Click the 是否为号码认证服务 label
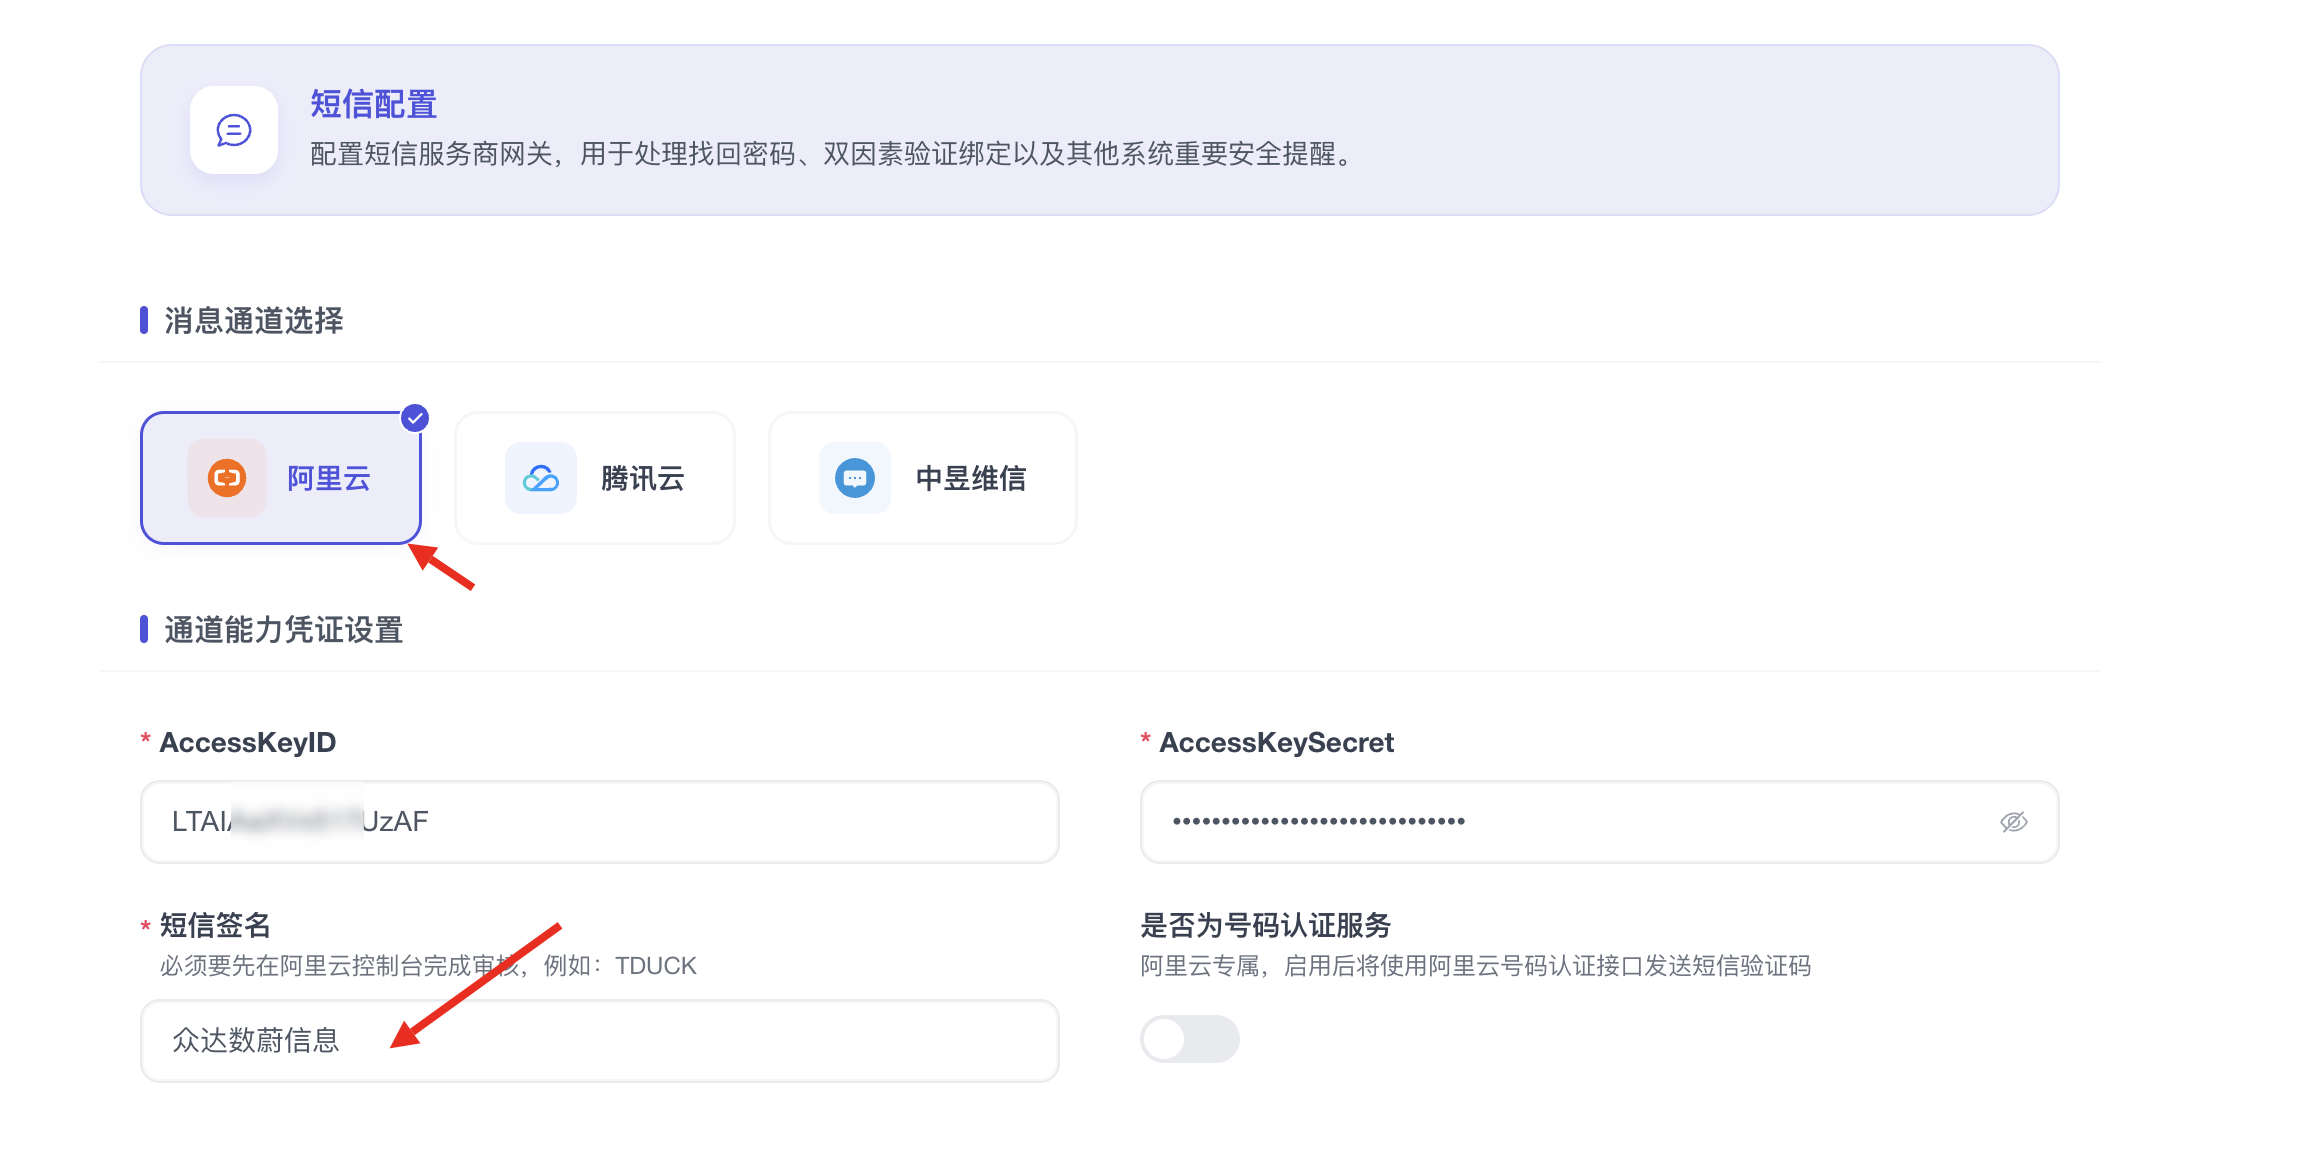Image resolution: width=2304 pixels, height=1160 pixels. click(x=1266, y=925)
